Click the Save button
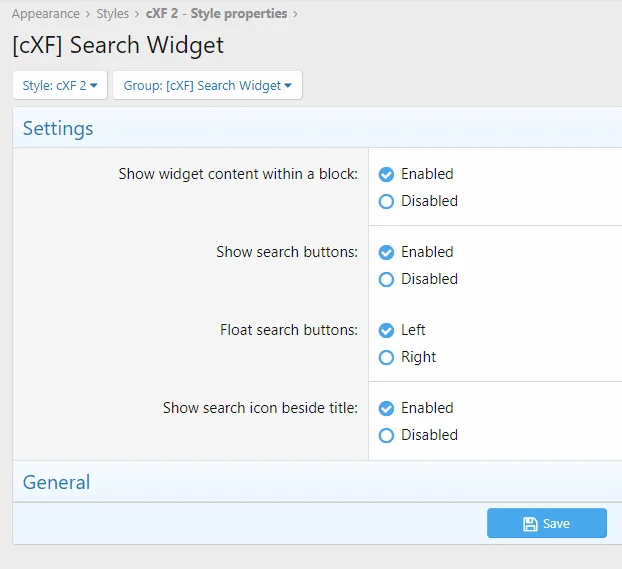Image resolution: width=622 pixels, height=569 pixels. point(546,524)
